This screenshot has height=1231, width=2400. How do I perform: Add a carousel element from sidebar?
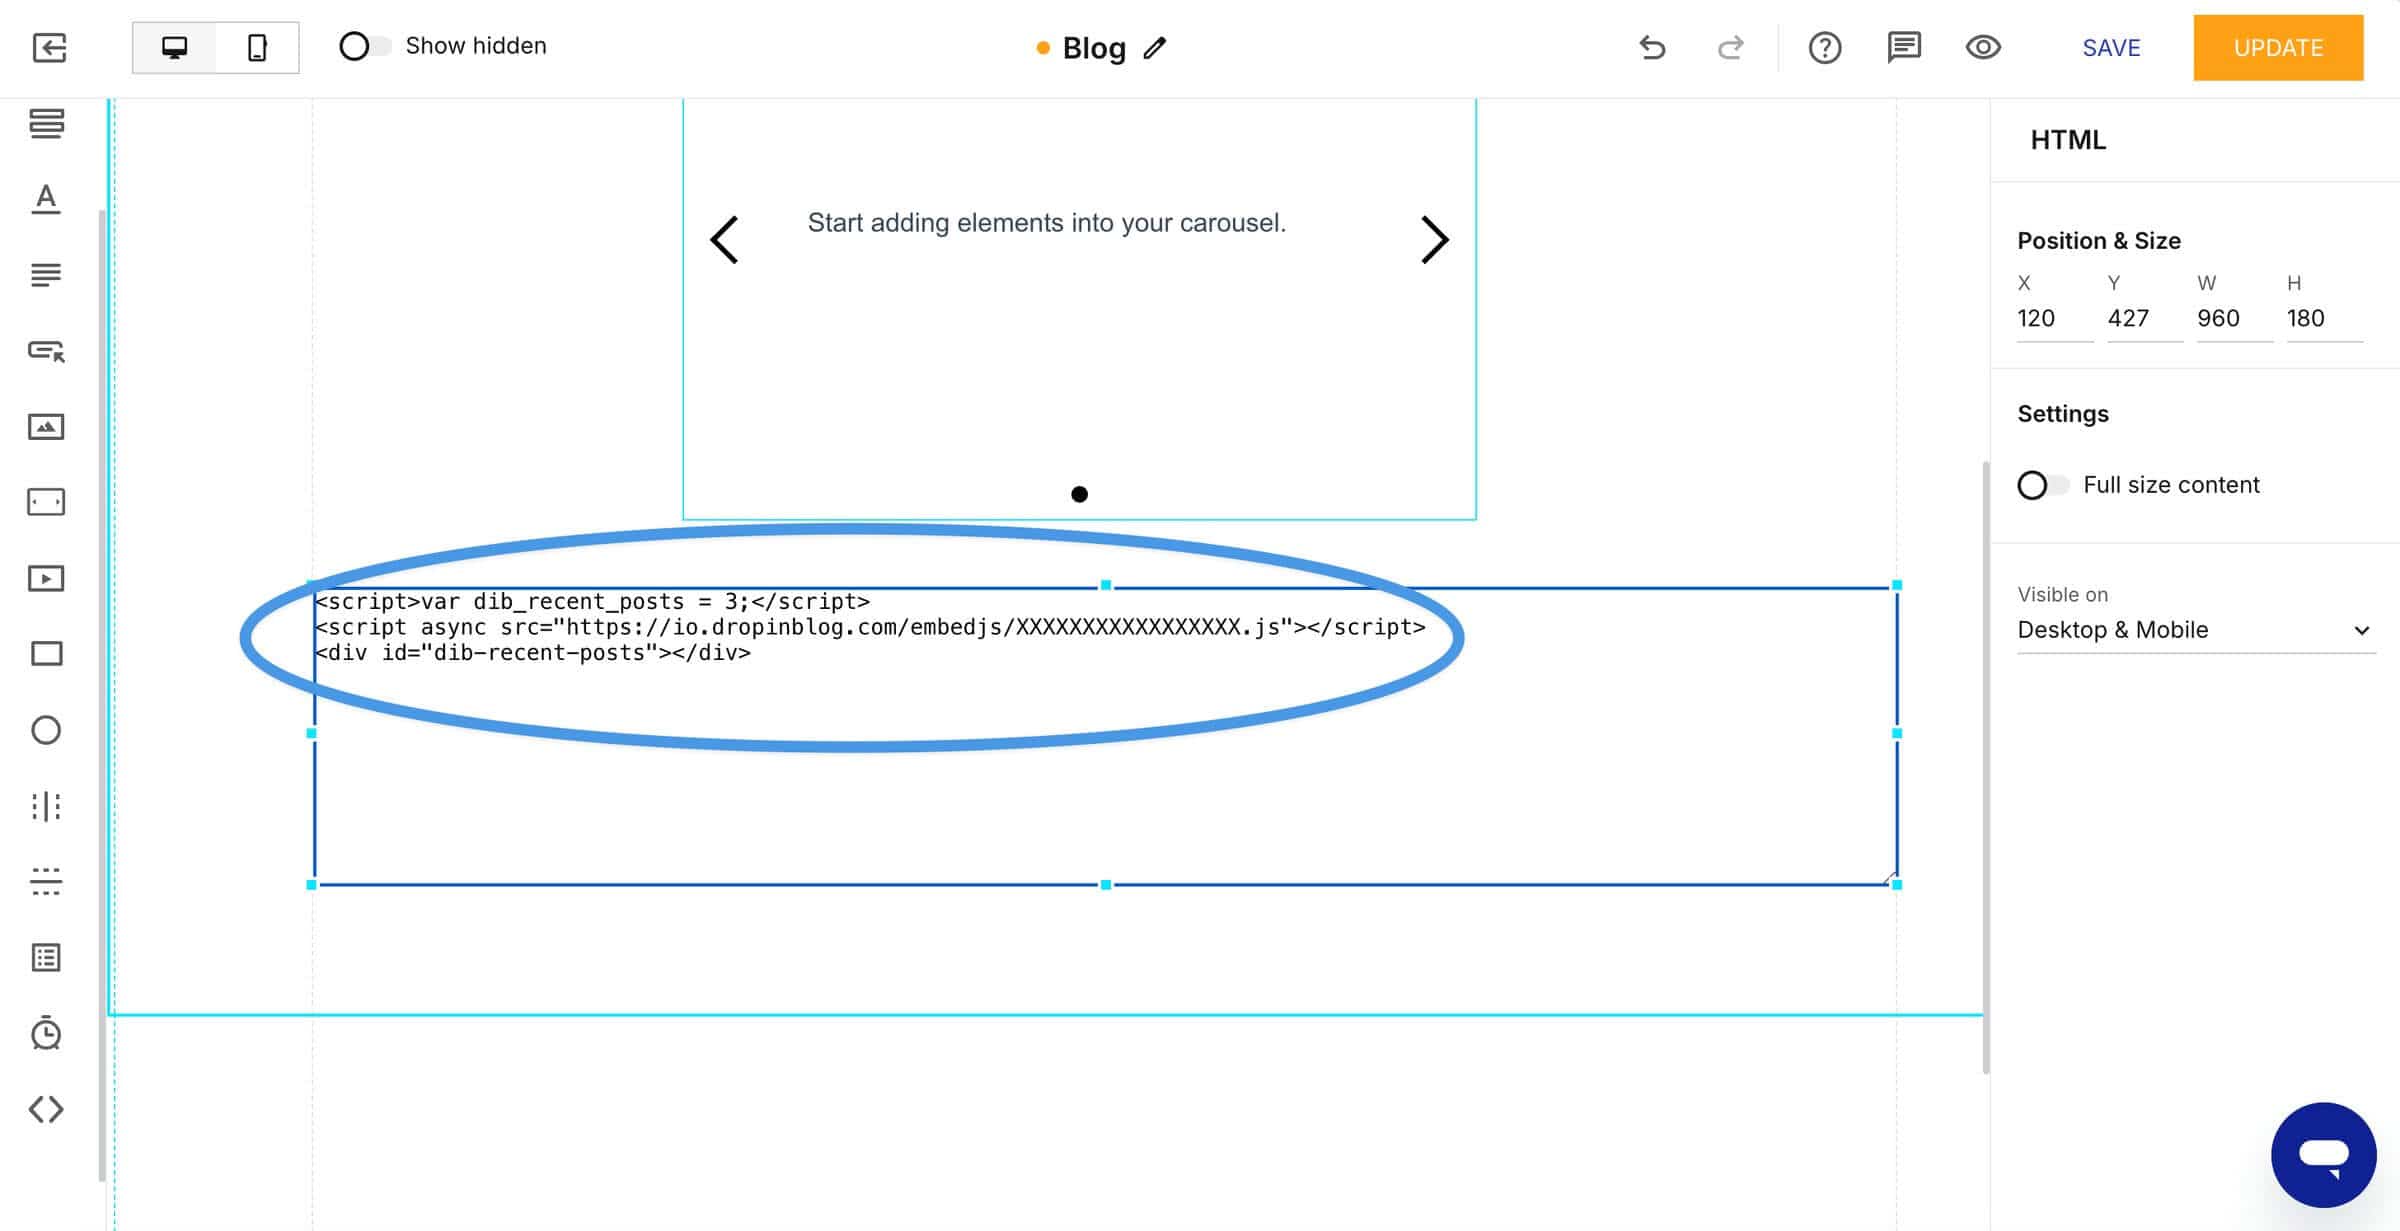(46, 502)
